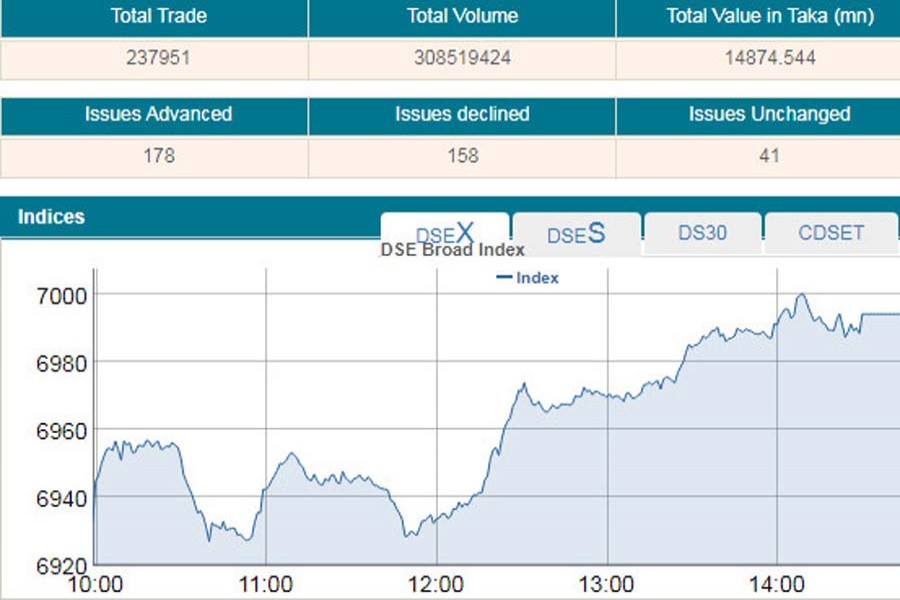Select the 158 issues declined value
The width and height of the screenshot is (900, 600).
462,156
